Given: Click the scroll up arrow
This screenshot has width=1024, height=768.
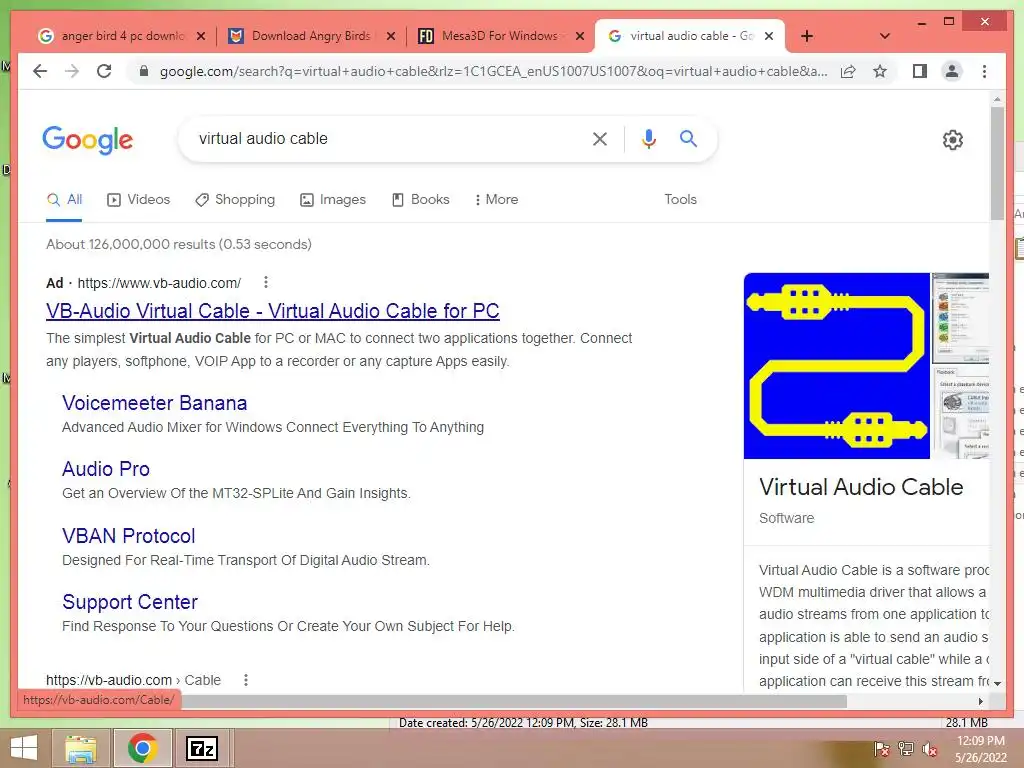Looking at the screenshot, I should pos(997,99).
